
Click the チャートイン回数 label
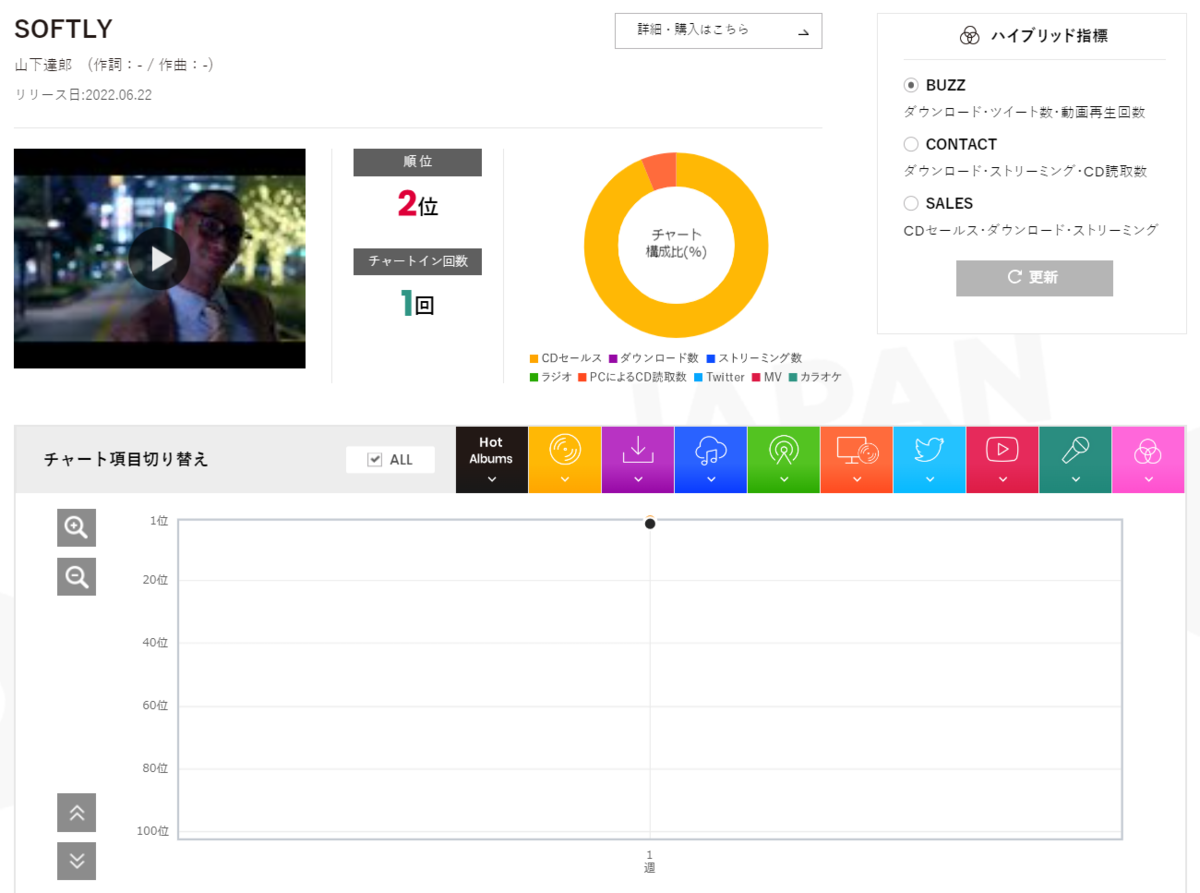click(417, 261)
